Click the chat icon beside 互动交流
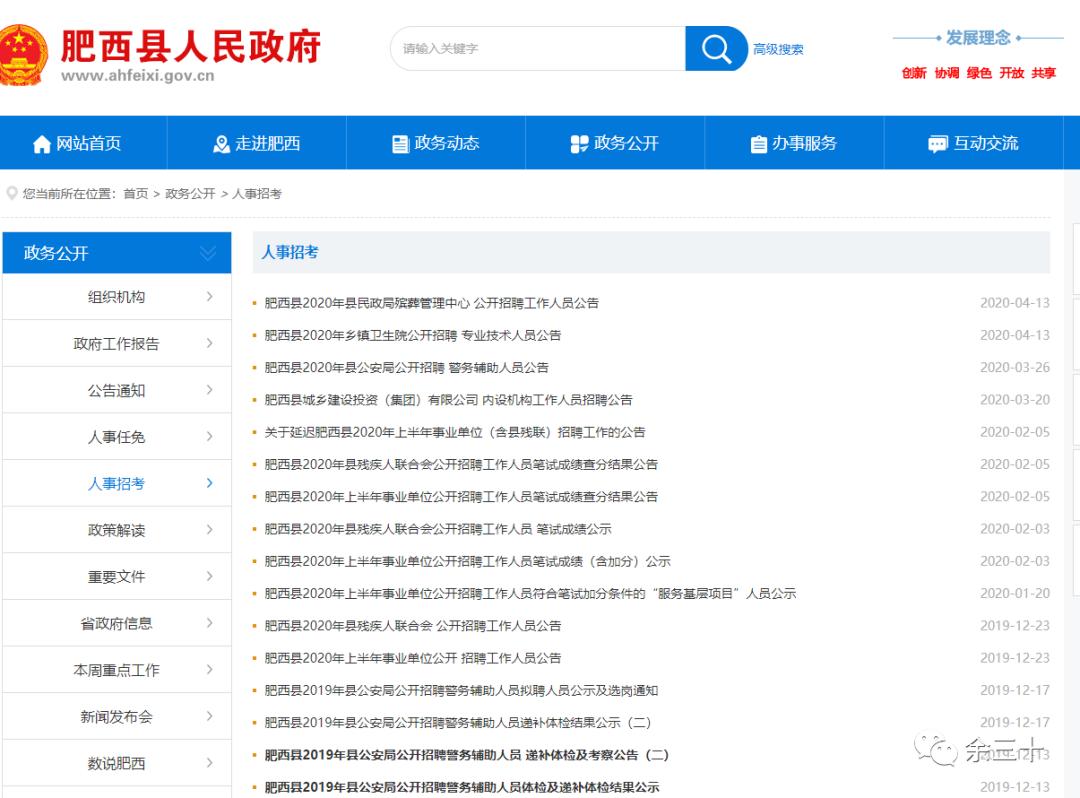The height and width of the screenshot is (798, 1080). tap(936, 142)
